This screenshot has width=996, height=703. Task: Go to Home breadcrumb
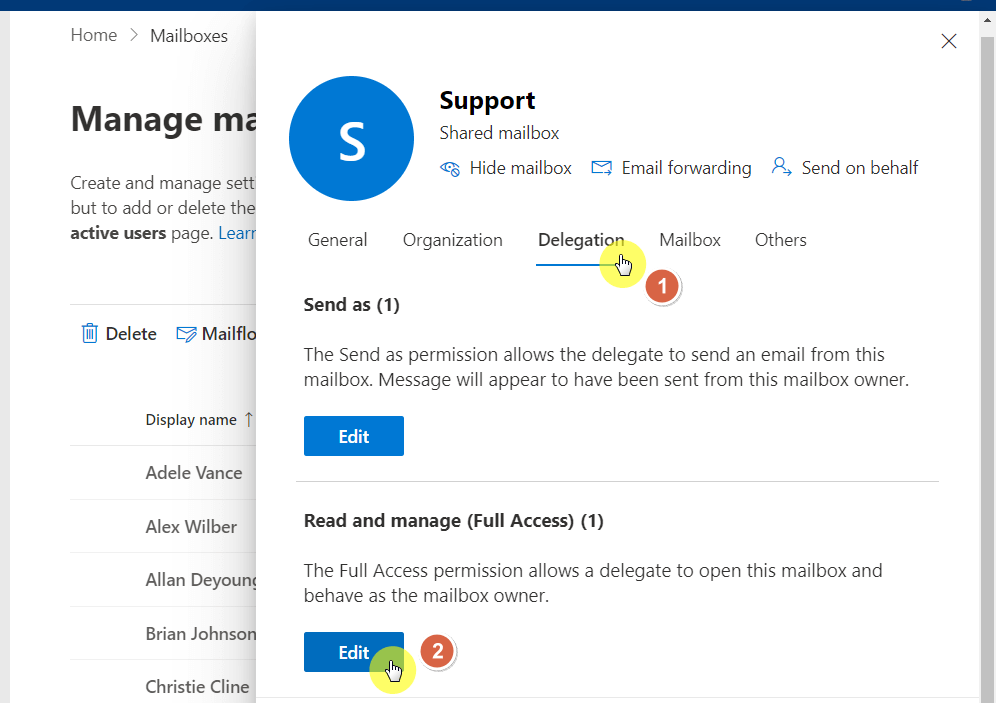[x=94, y=35]
